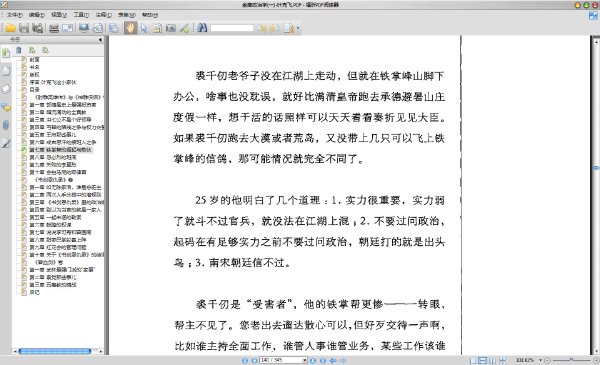Open the Layers sidebar tab
600x365 pixels.
[x=6, y=89]
